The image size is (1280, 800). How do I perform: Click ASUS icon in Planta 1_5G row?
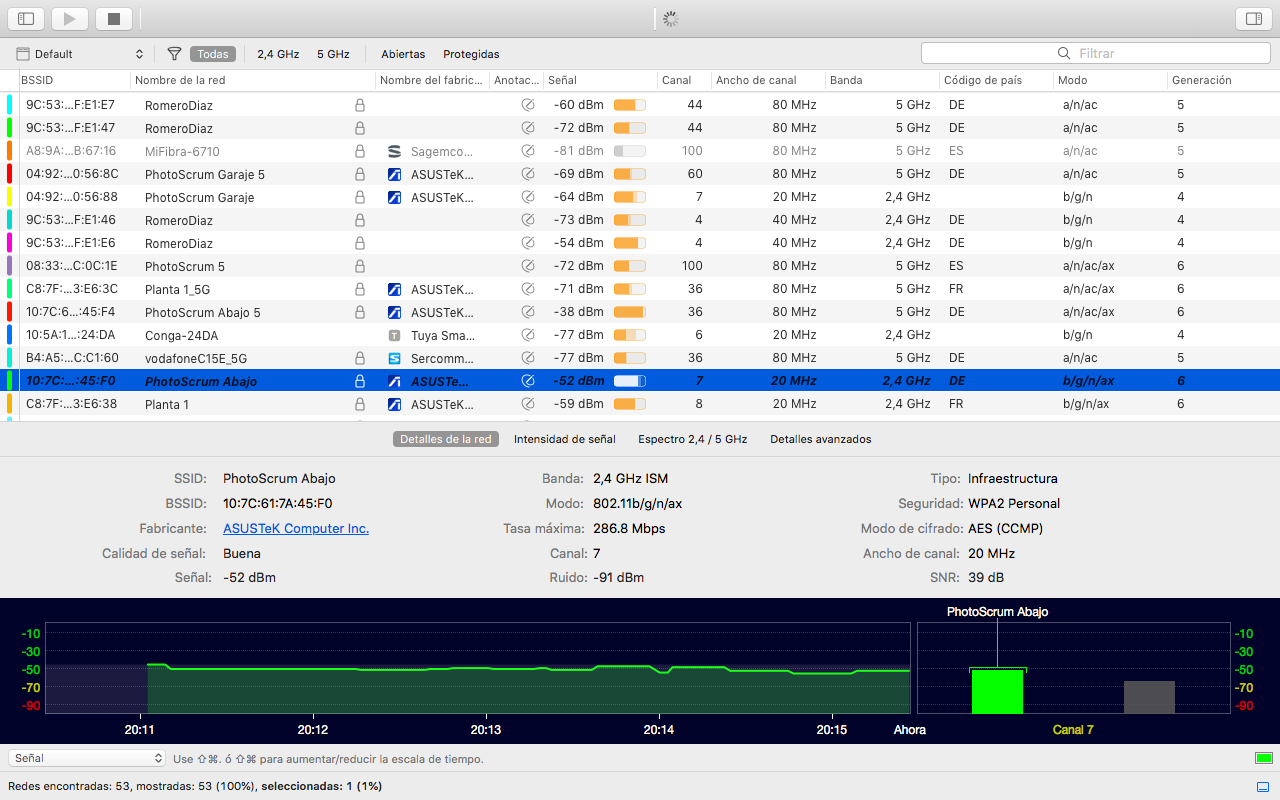(394, 289)
